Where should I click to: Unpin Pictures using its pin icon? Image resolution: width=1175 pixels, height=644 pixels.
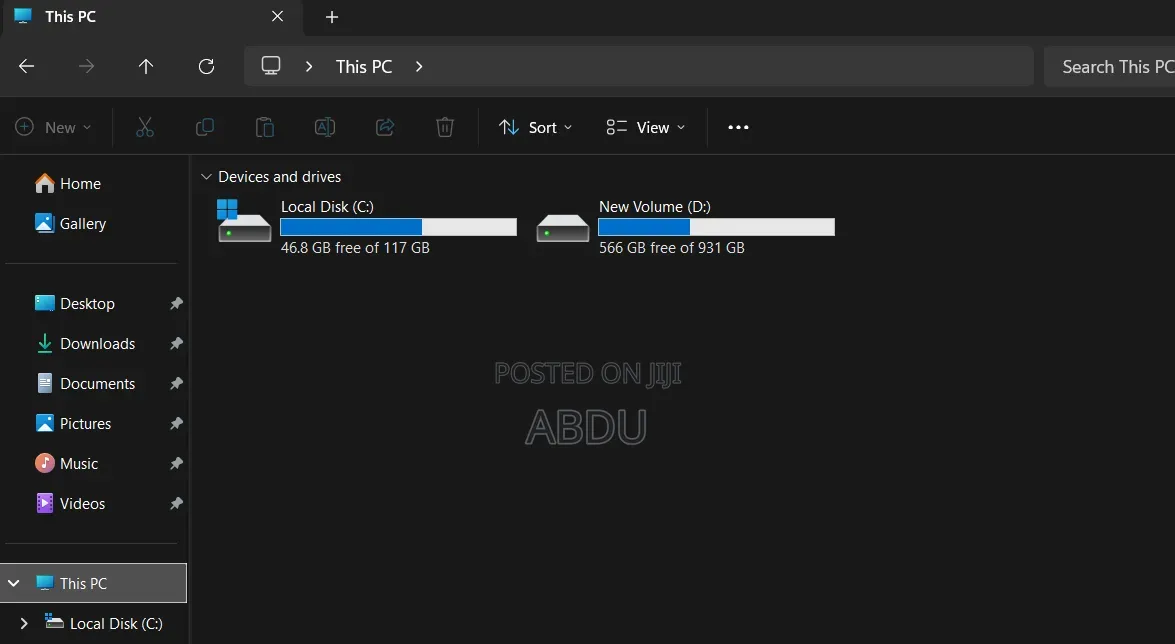176,424
